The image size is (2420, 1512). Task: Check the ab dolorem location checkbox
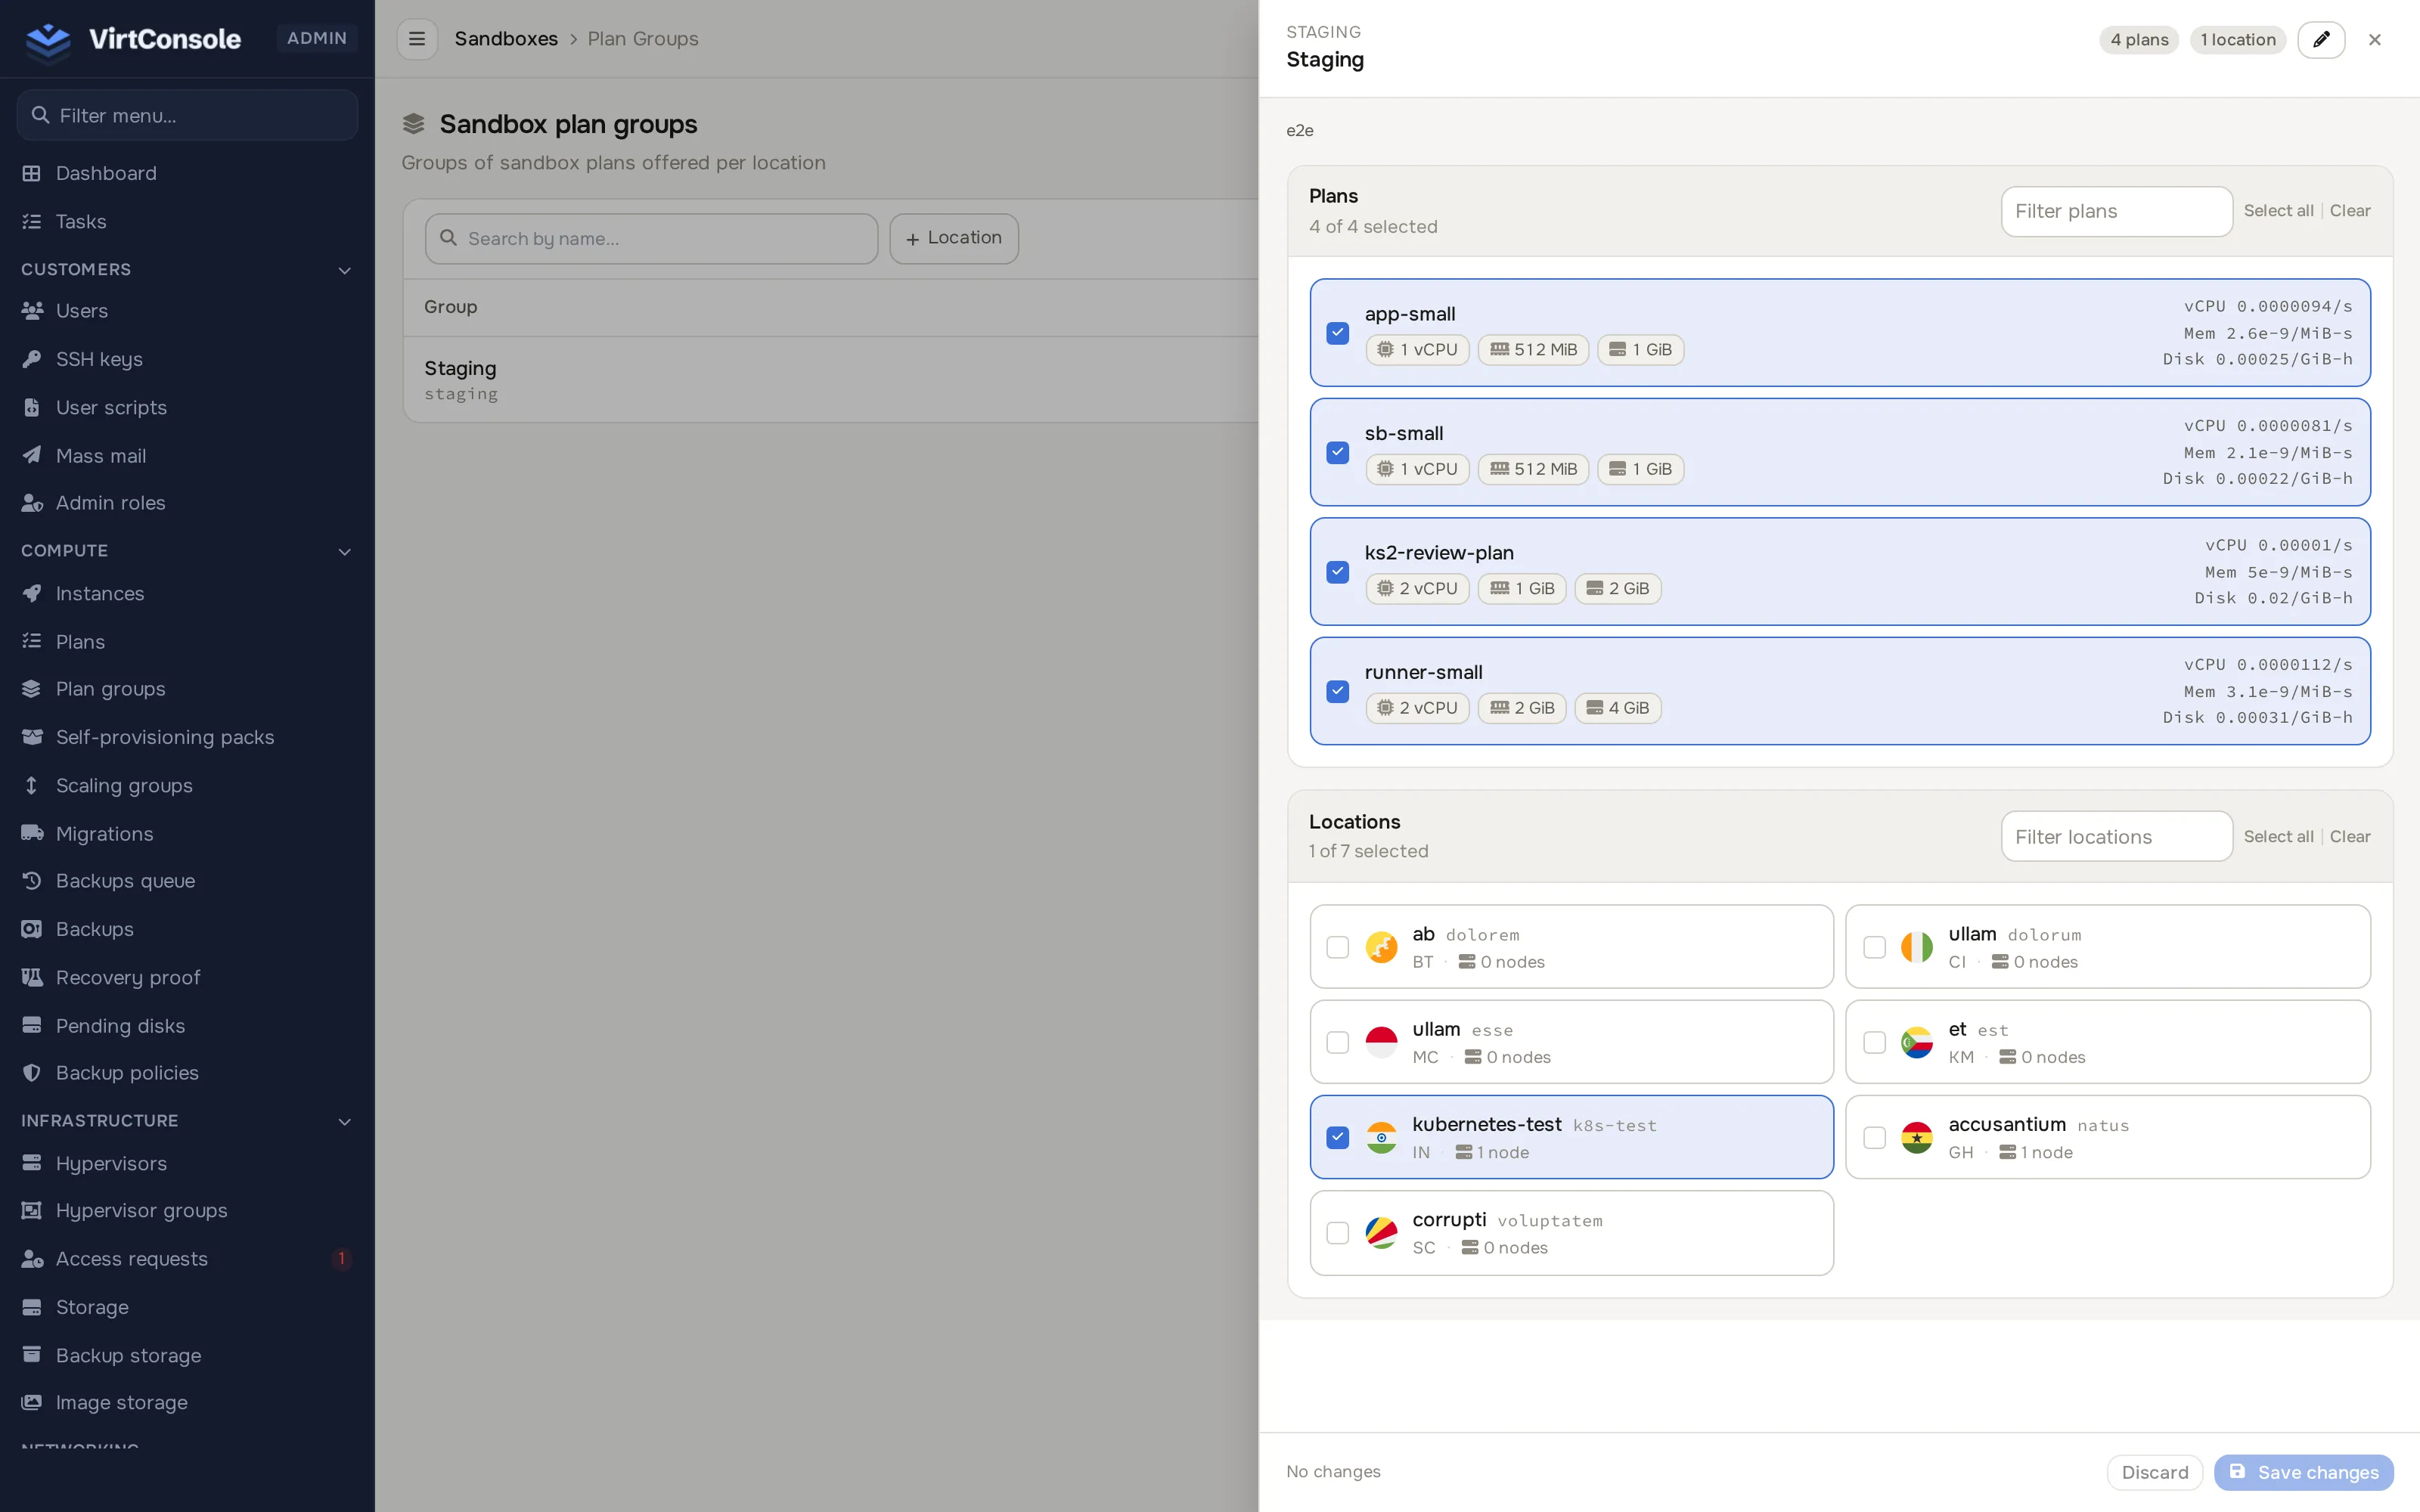click(1337, 947)
